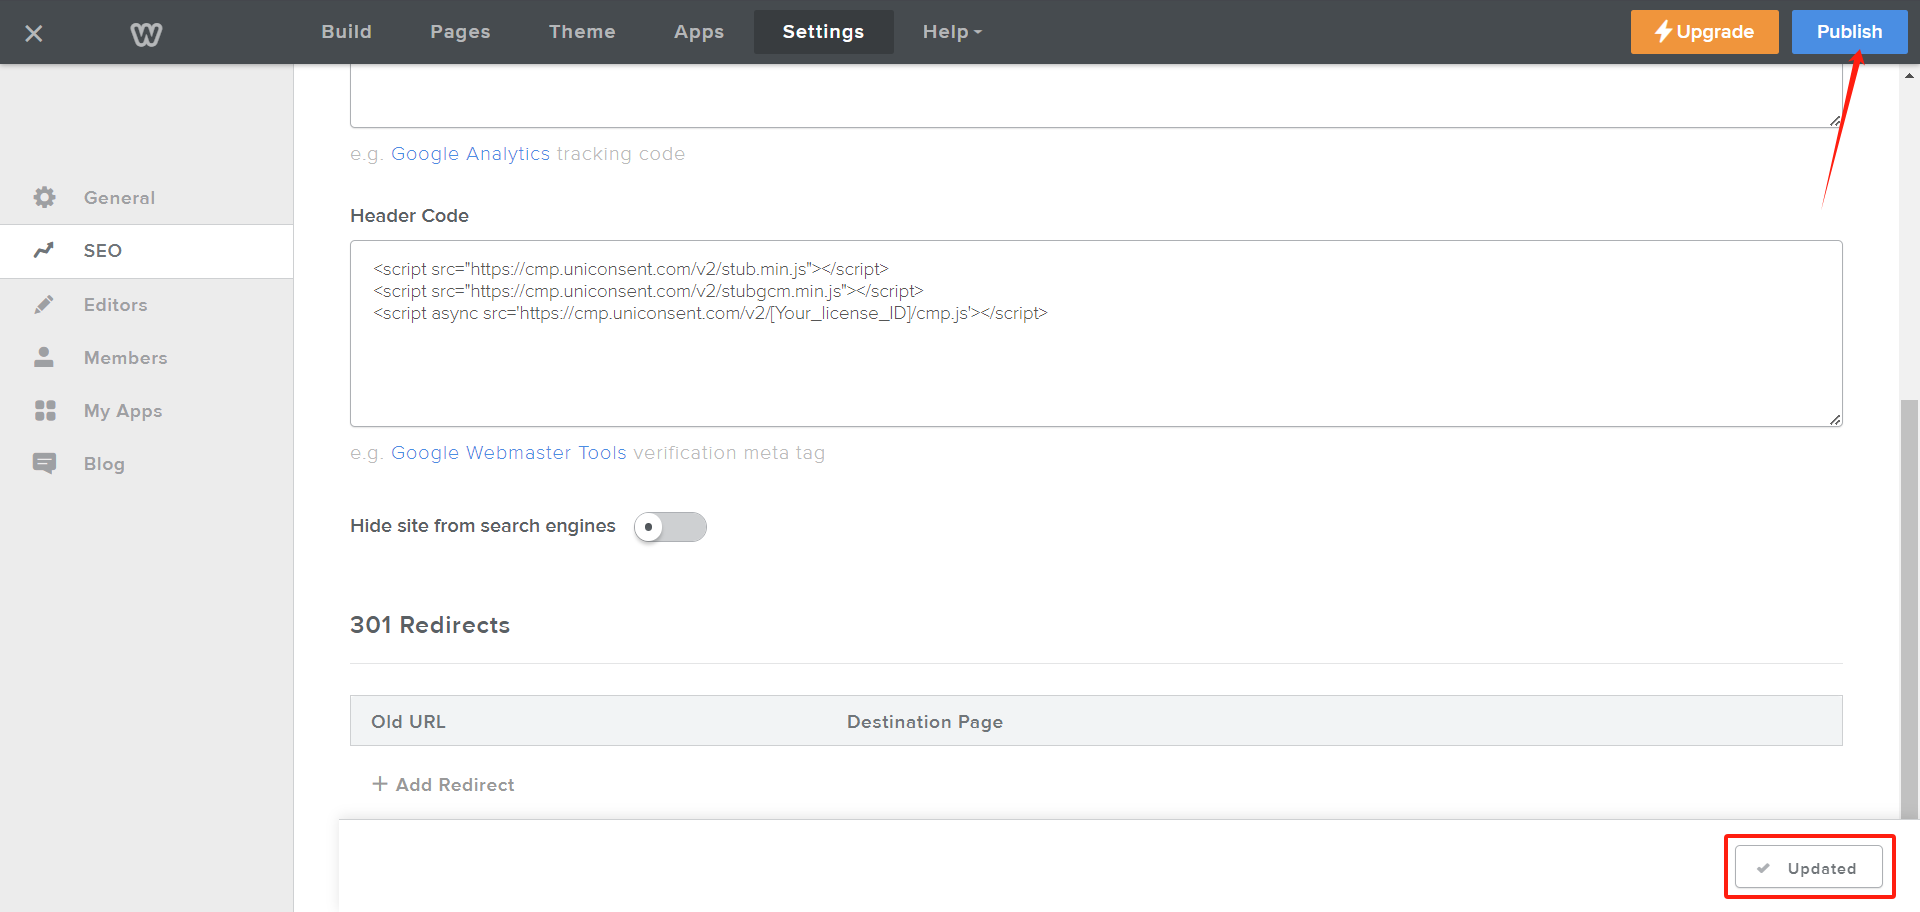Click the scrollbar up arrow
The image size is (1920, 912).
1909,75
